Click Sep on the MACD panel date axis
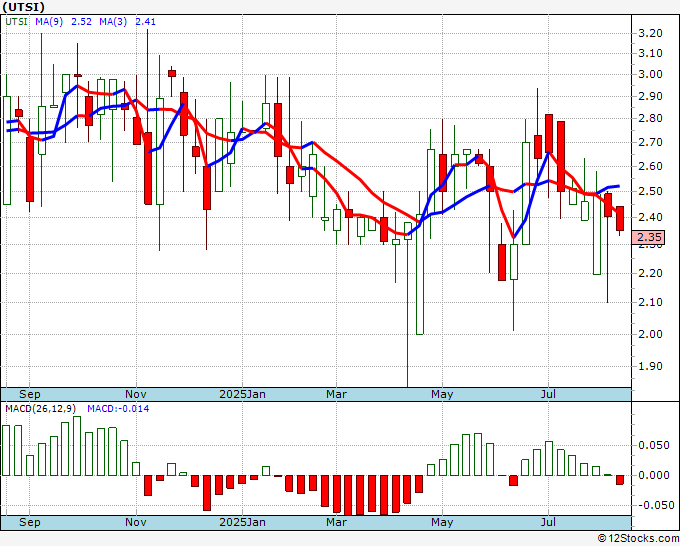 click(29, 522)
